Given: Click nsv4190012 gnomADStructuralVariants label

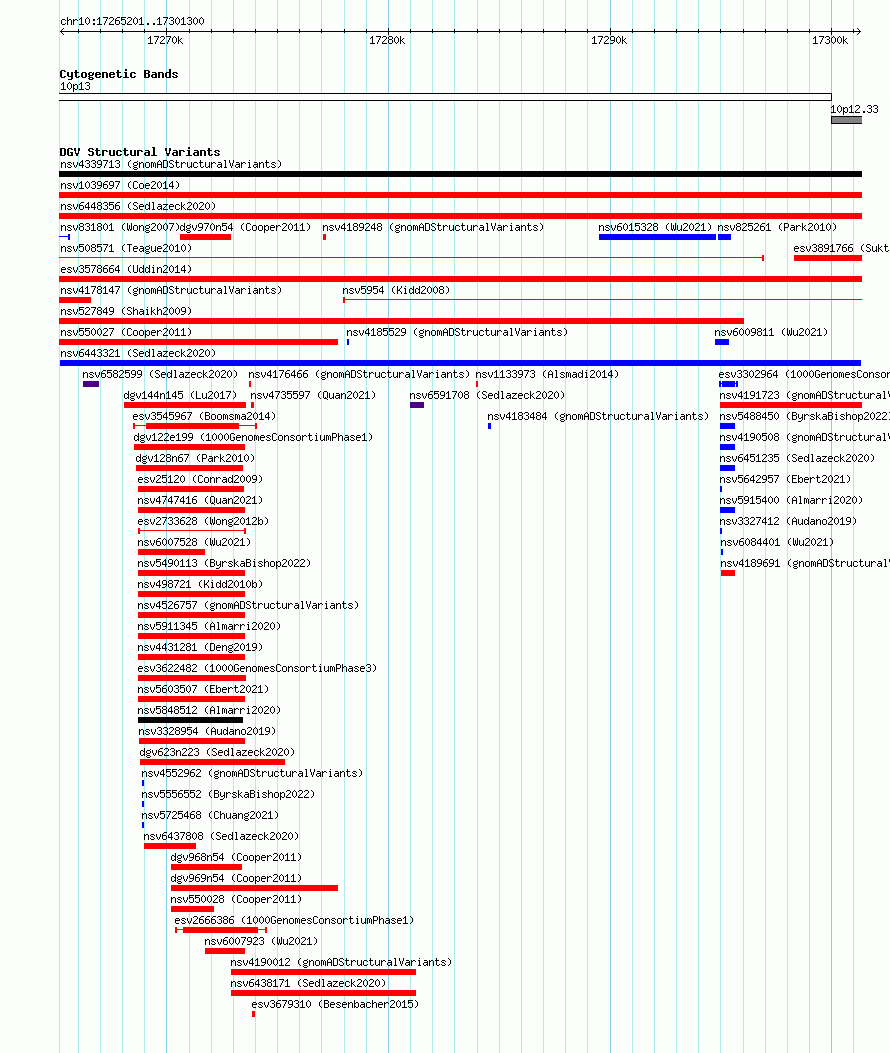Looking at the screenshot, I should click(341, 962).
